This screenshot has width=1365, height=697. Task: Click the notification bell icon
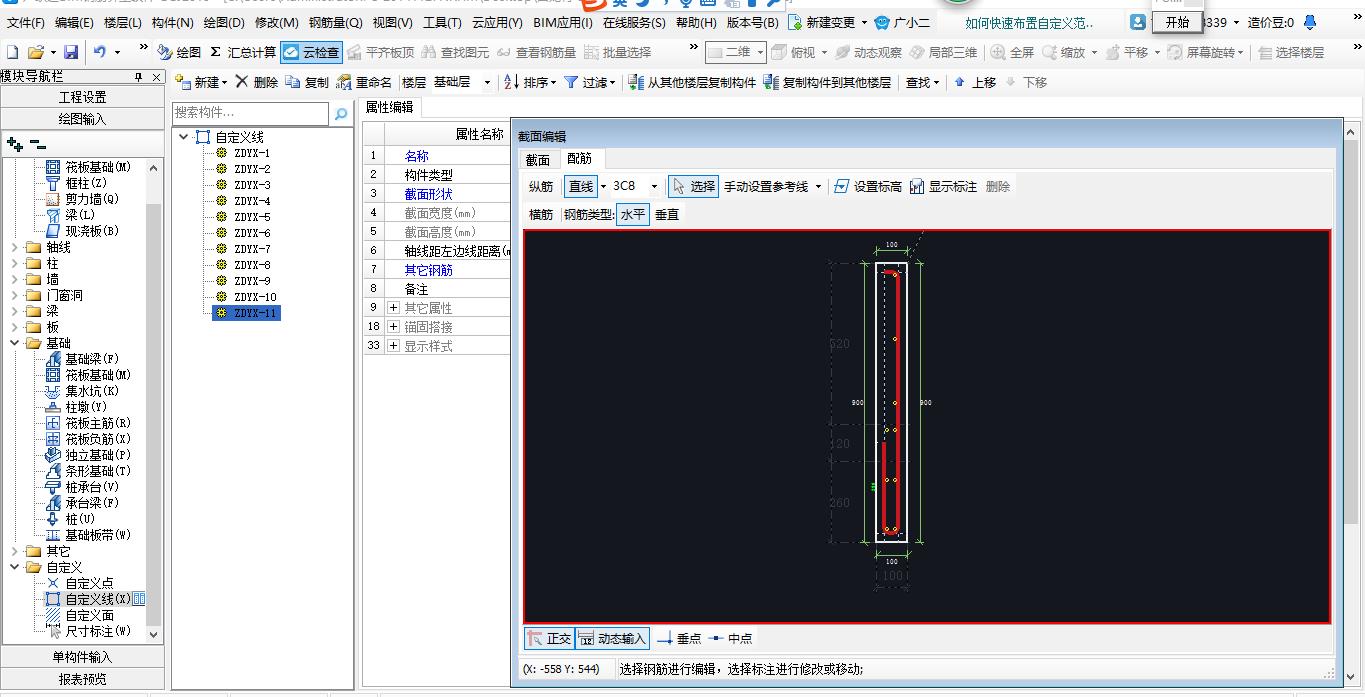(1310, 22)
